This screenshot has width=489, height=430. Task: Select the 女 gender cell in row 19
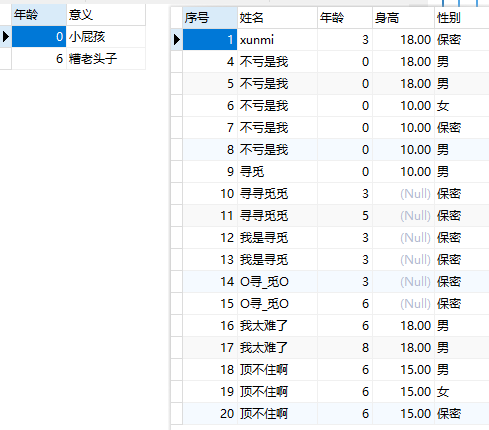tap(462, 392)
